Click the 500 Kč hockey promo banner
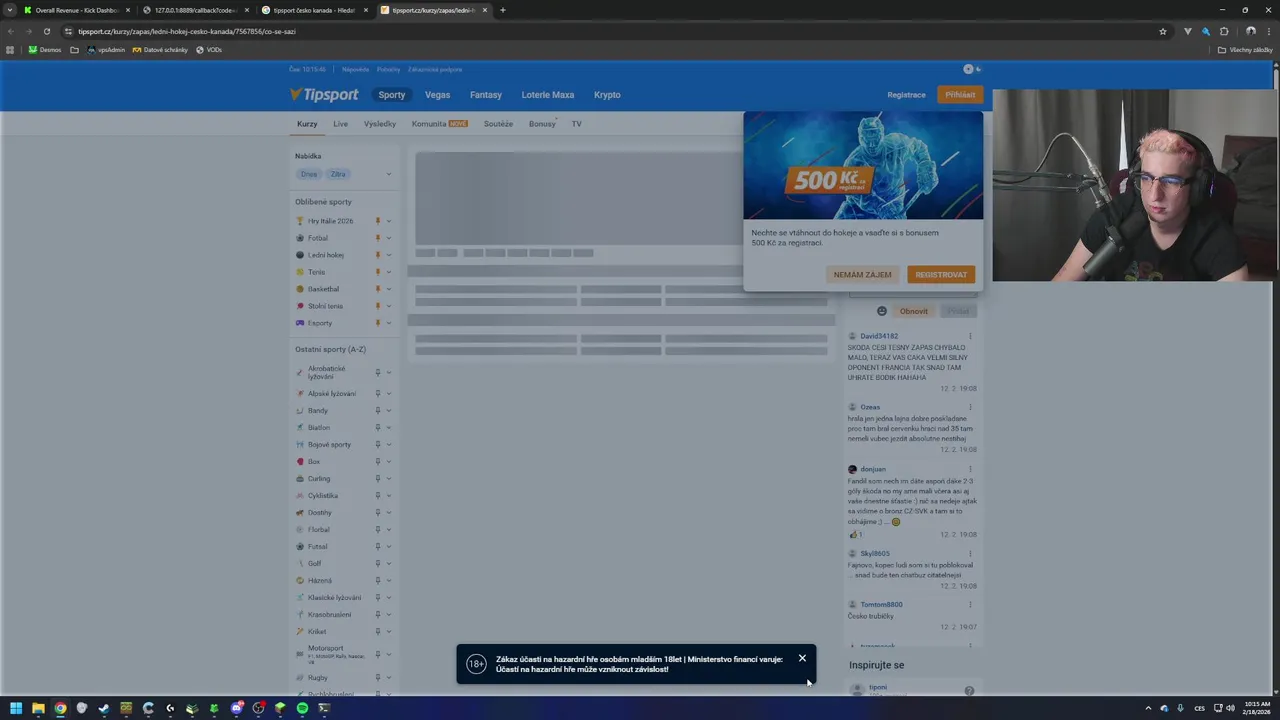 point(863,165)
